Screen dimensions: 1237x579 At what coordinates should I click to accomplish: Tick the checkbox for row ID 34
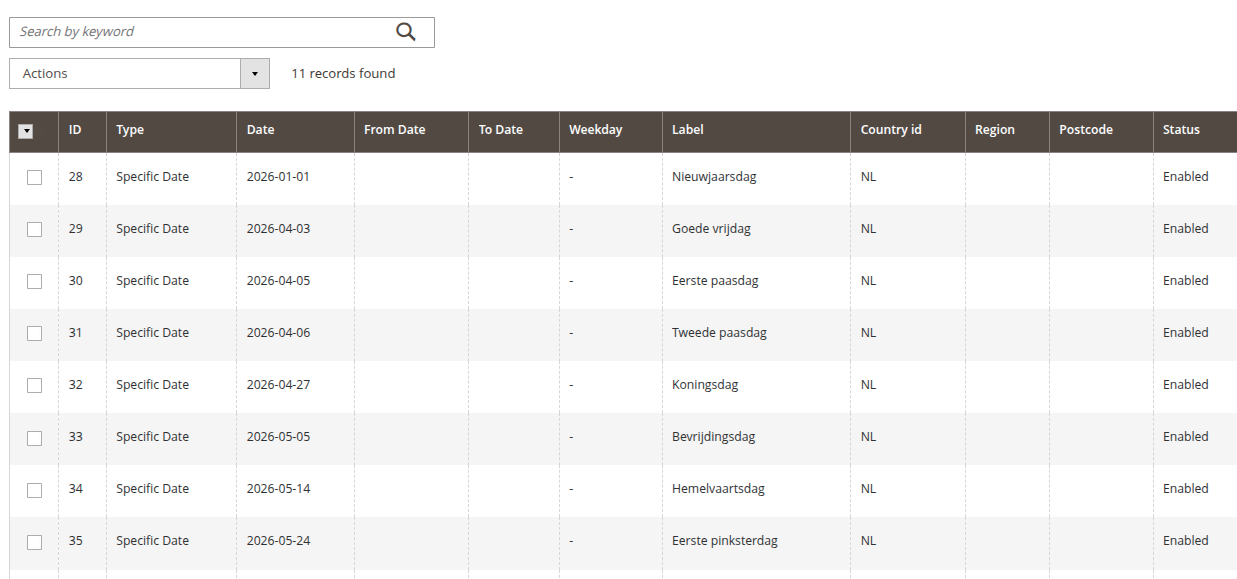[x=34, y=490]
